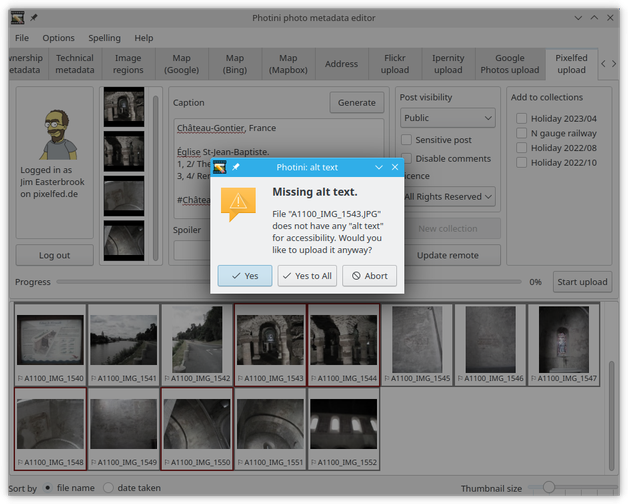Click the upload Progress bar
The image size is (628, 504).
(289, 282)
